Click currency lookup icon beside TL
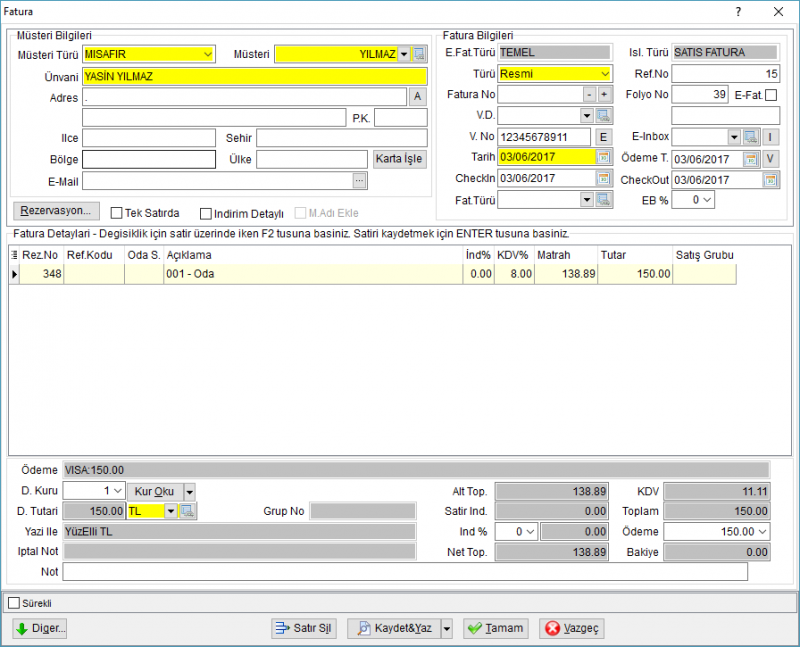The width and height of the screenshot is (800, 647). (x=187, y=511)
